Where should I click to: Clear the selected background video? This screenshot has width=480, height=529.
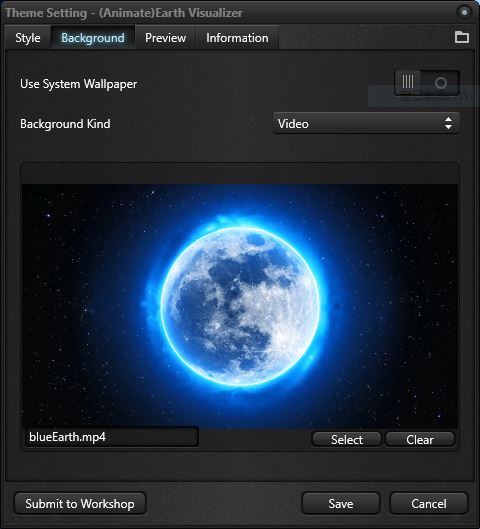[x=420, y=439]
